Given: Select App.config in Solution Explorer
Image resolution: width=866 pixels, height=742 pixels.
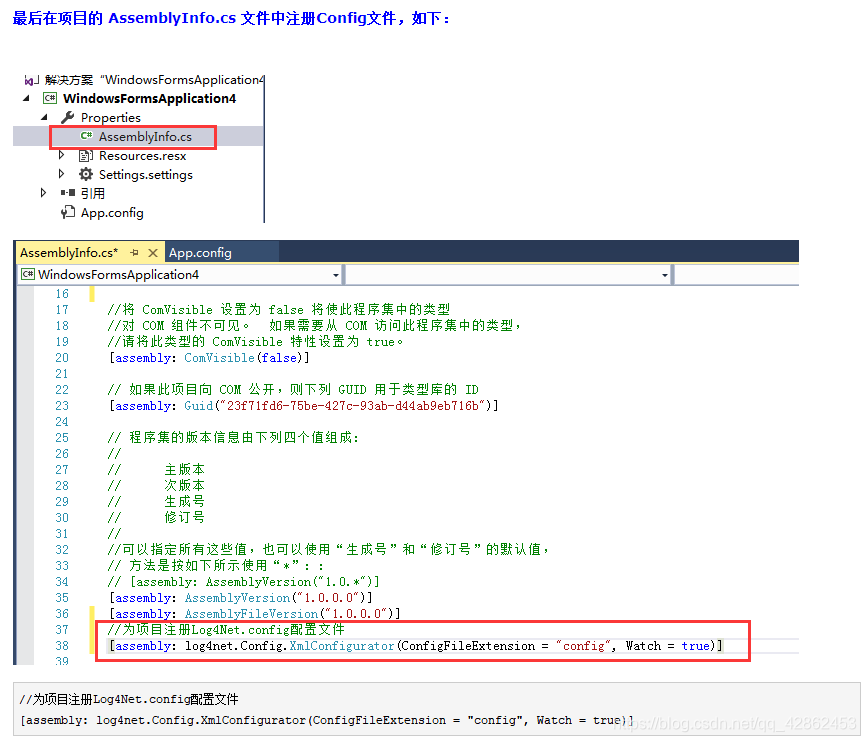Looking at the screenshot, I should [x=112, y=213].
